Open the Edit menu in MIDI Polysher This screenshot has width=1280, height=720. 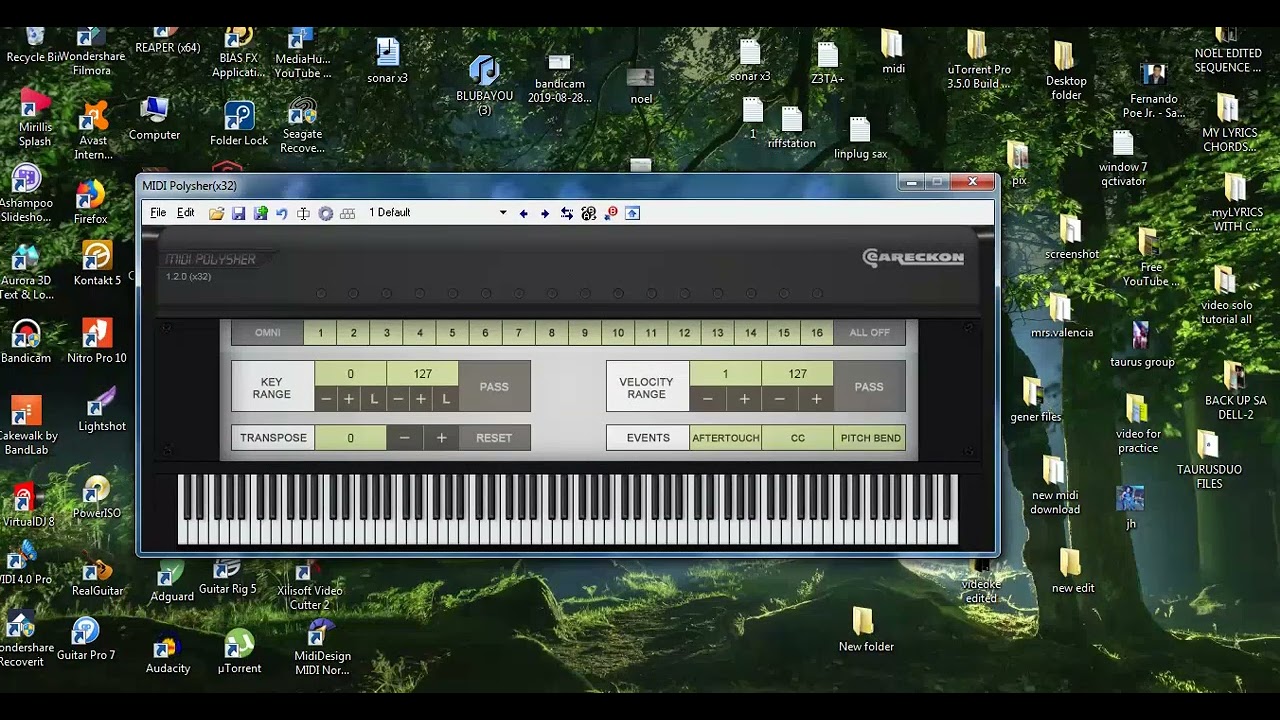(186, 213)
